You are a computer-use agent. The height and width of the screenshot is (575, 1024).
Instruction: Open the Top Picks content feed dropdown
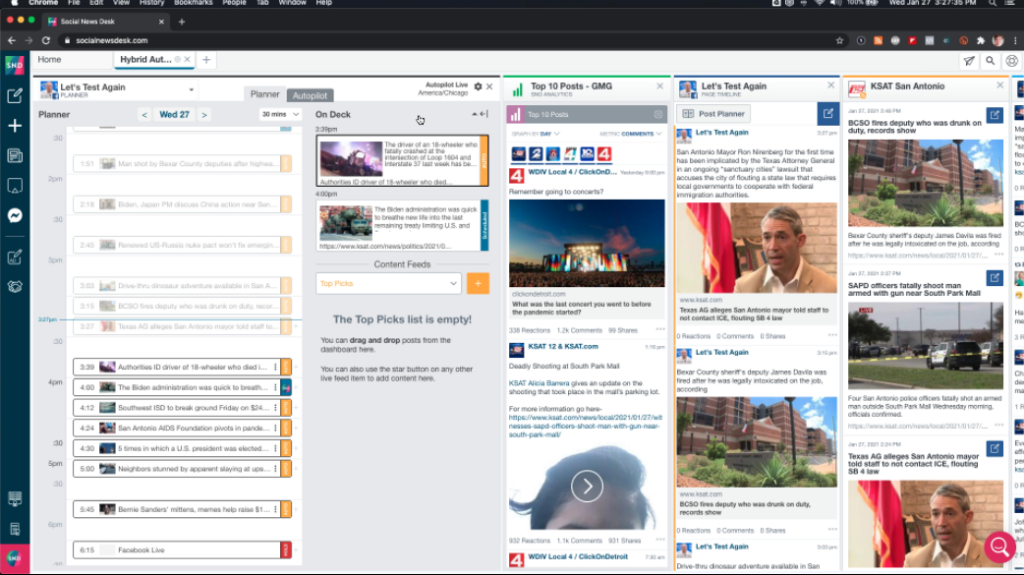pyautogui.click(x=389, y=284)
